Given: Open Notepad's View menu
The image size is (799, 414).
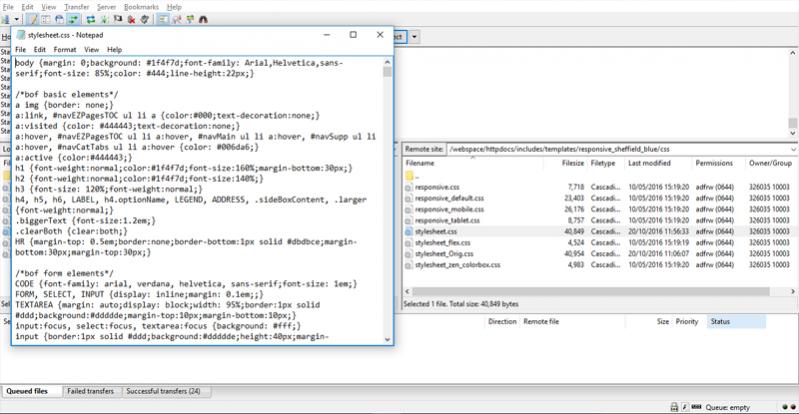Looking at the screenshot, I should click(92, 49).
